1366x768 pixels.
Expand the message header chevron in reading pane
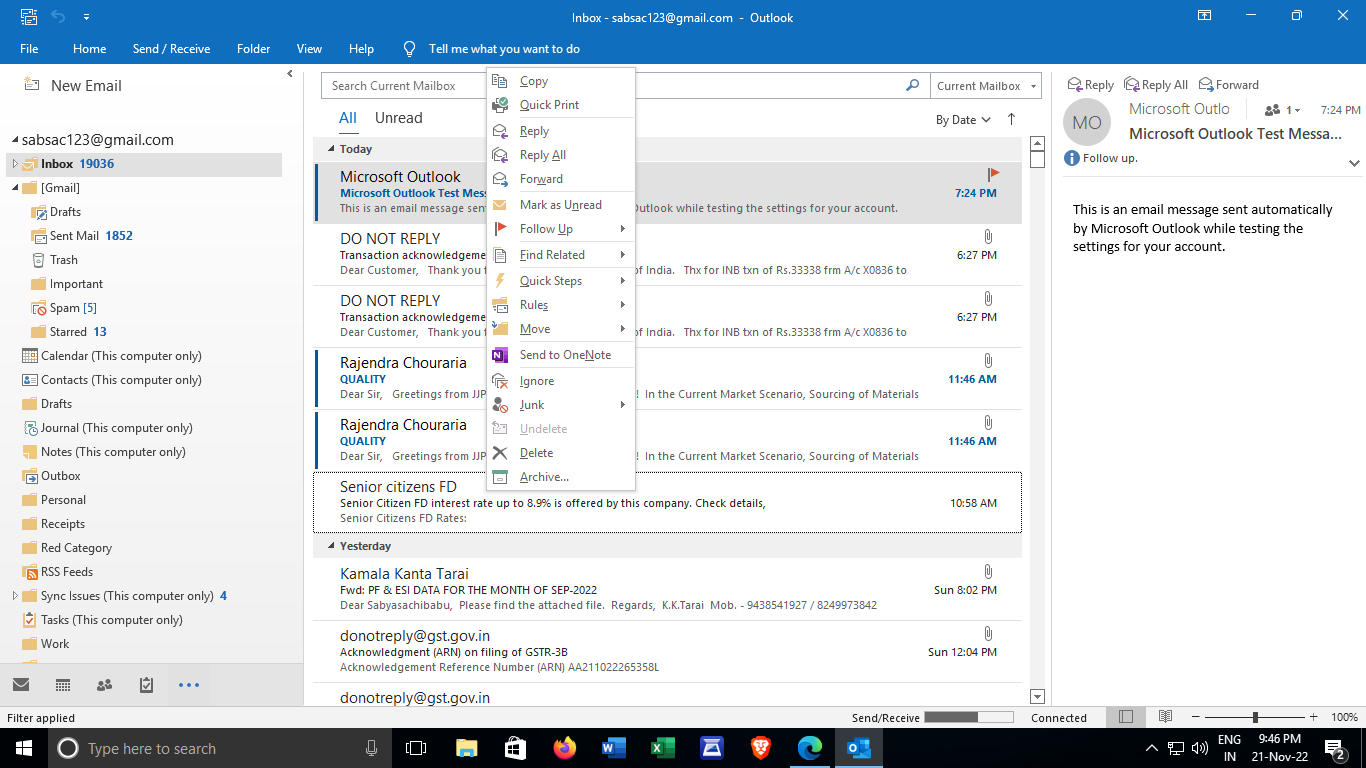pyautogui.click(x=1354, y=163)
